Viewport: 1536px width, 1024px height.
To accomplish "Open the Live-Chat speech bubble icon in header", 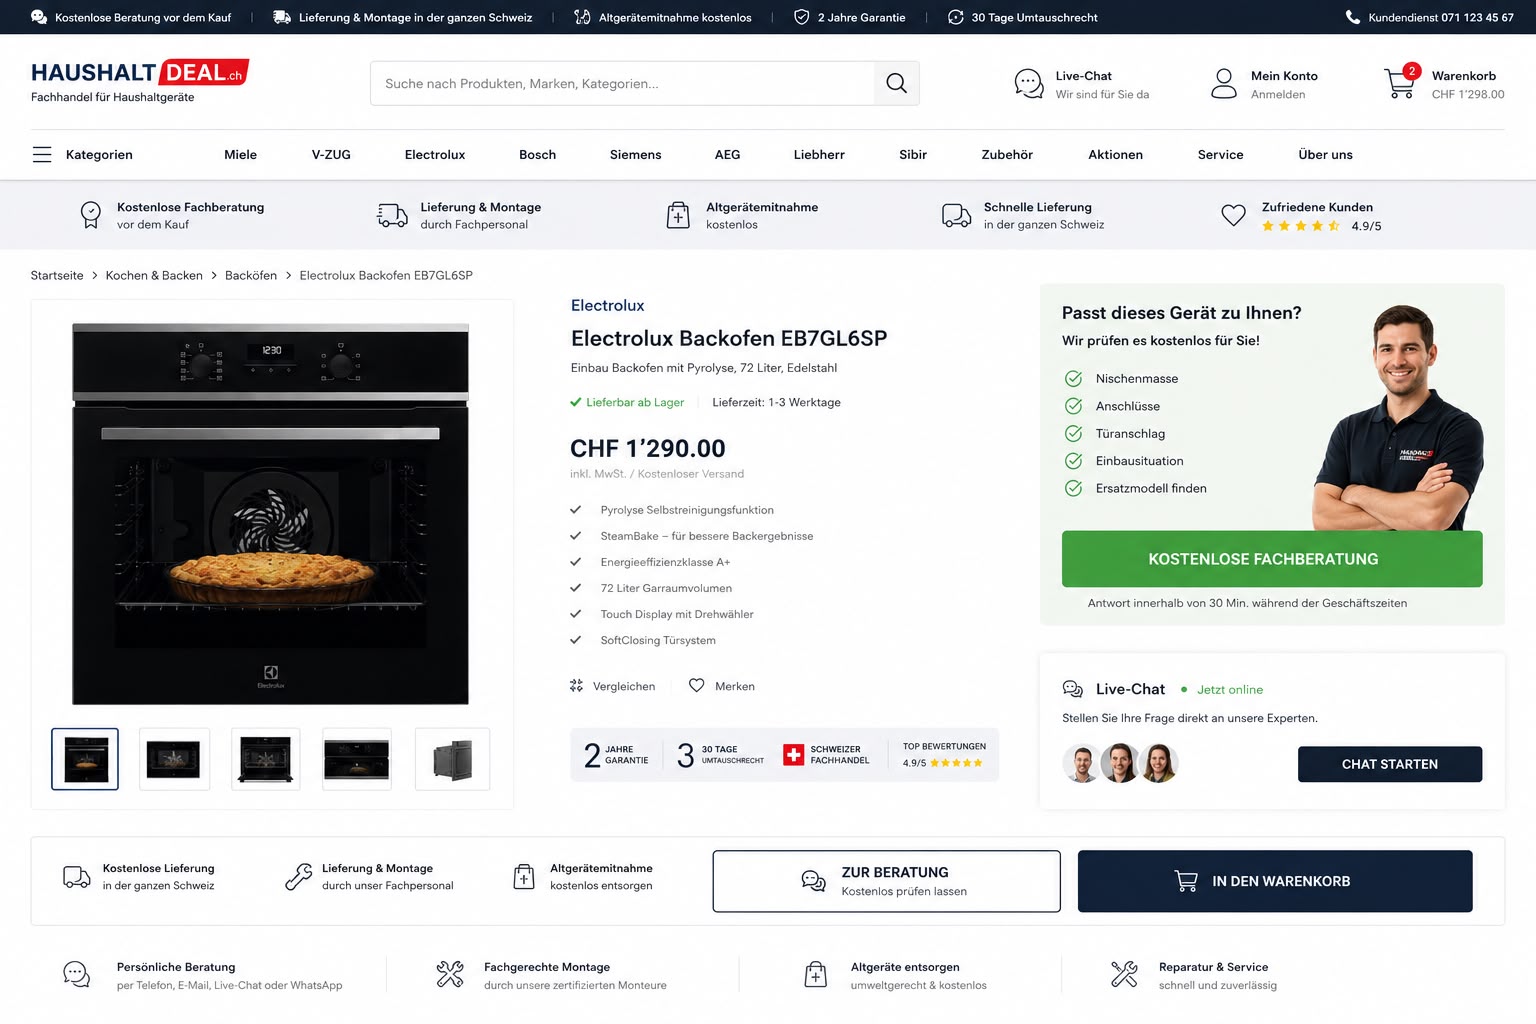I will pyautogui.click(x=1029, y=84).
